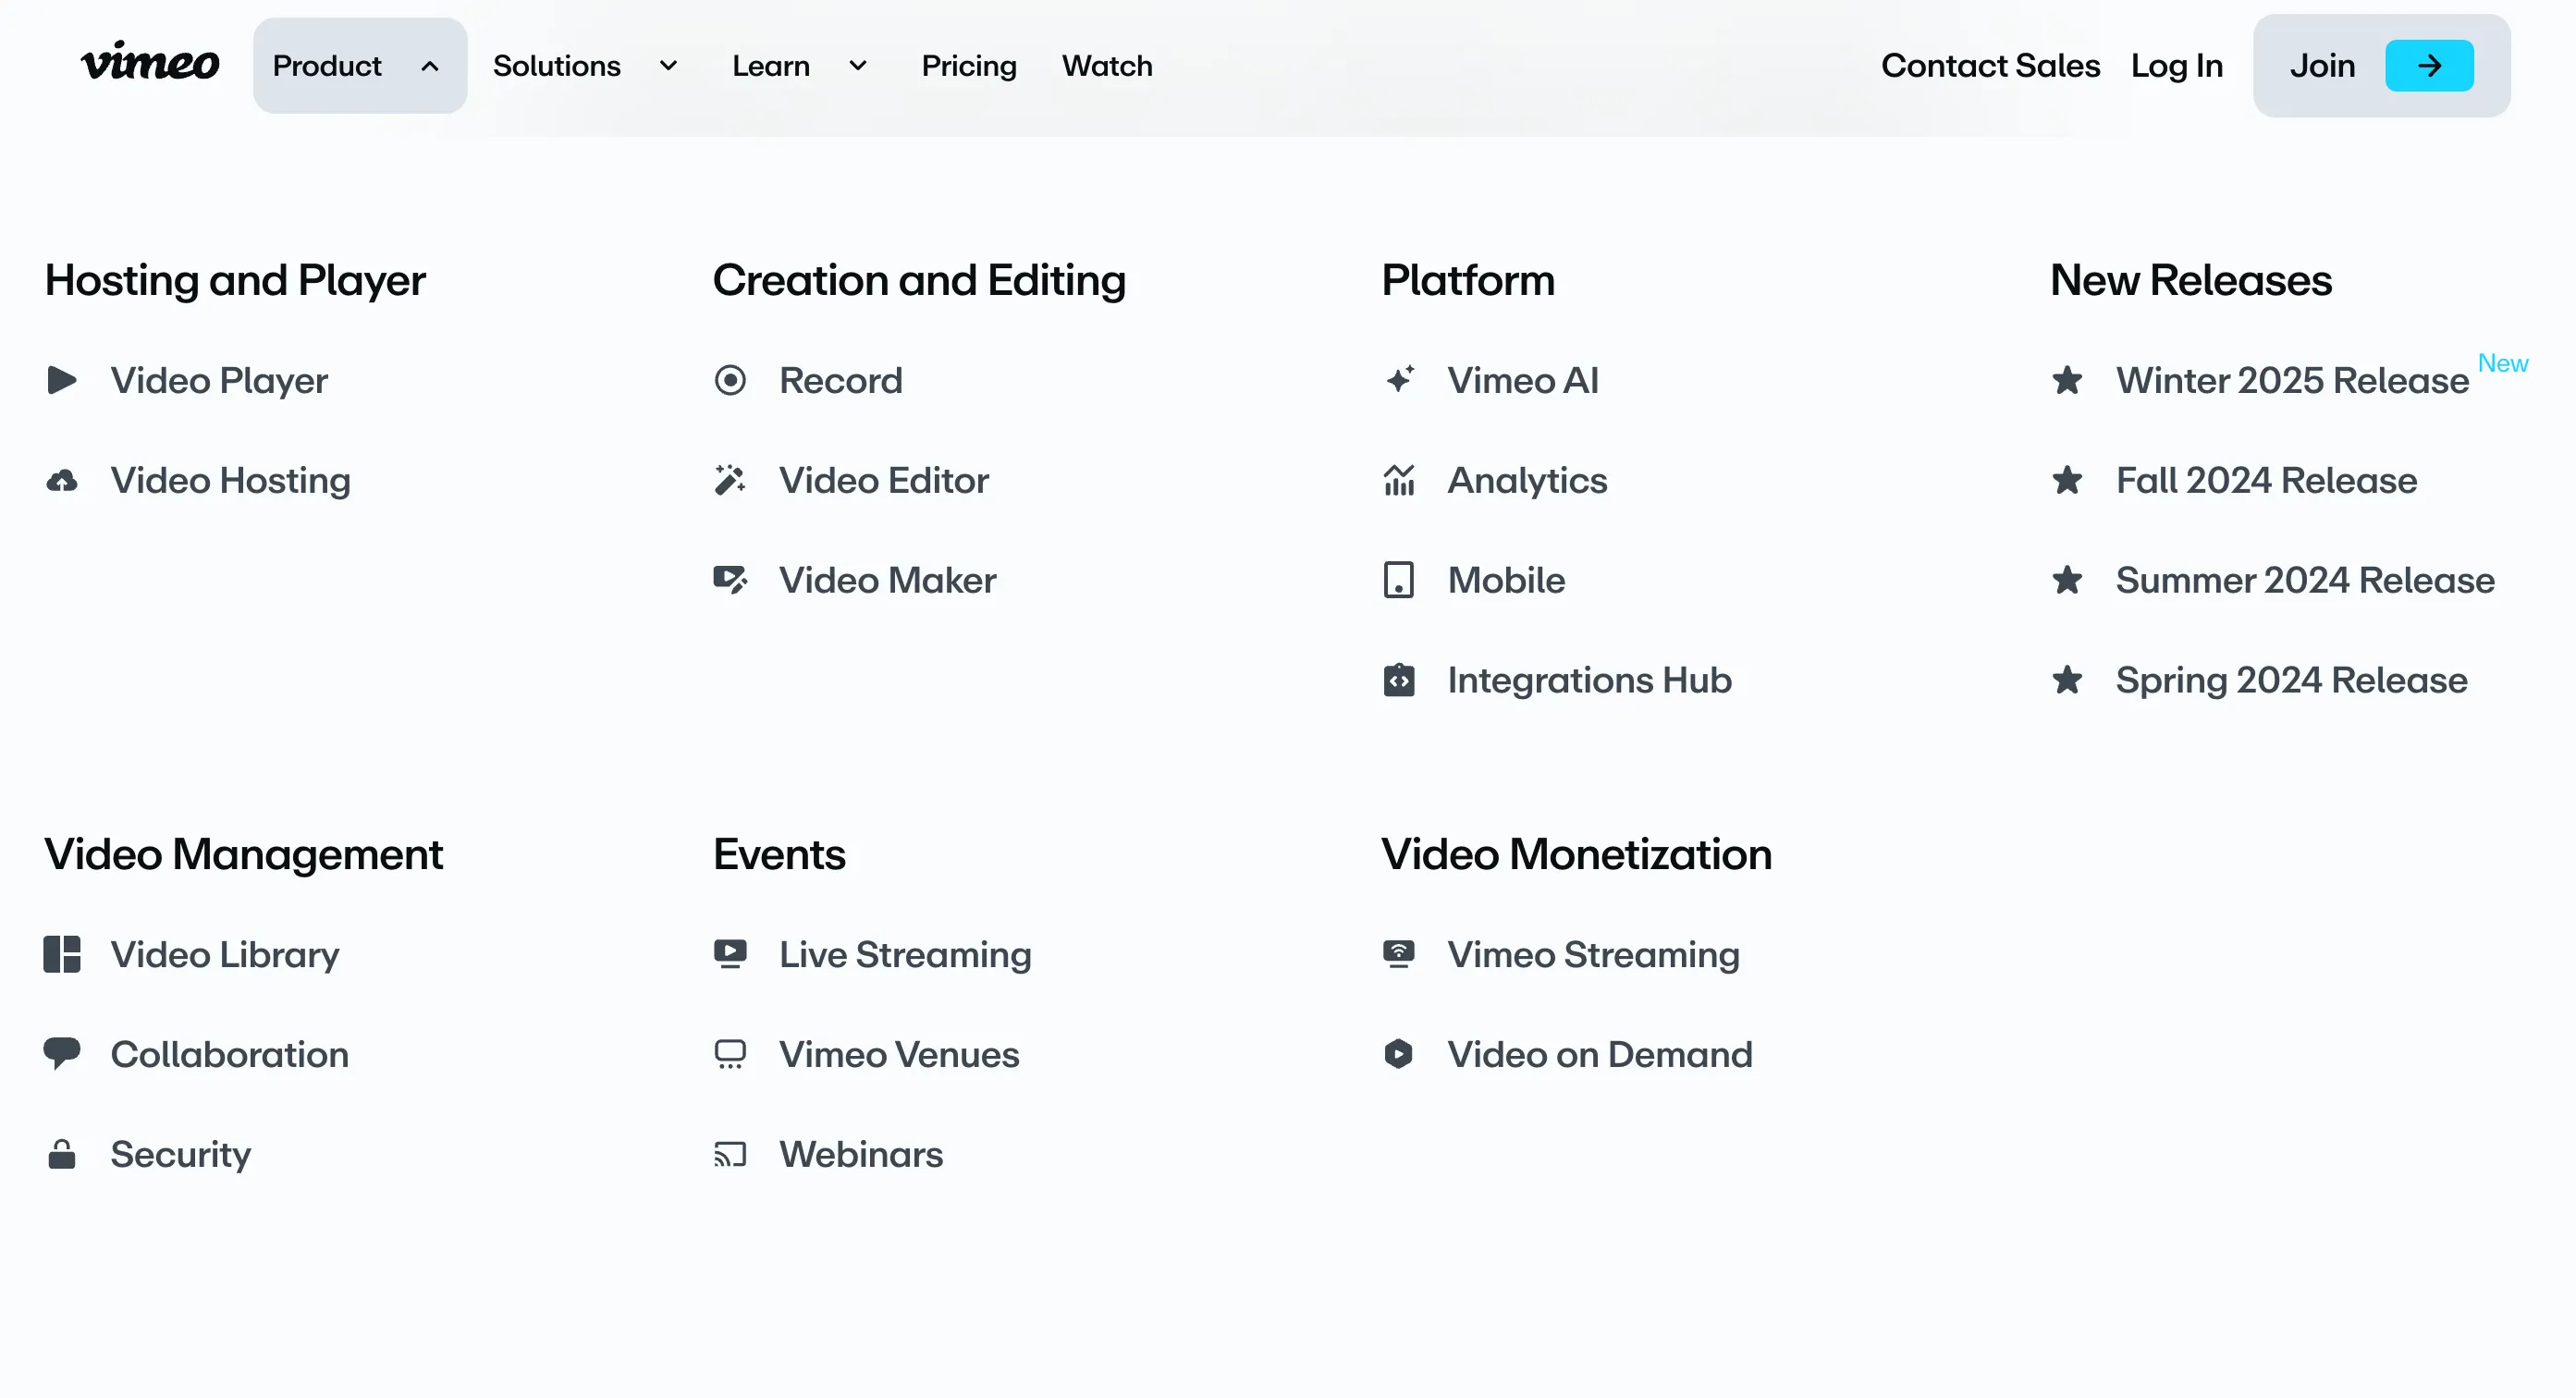The width and height of the screenshot is (2576, 1398).
Task: Click the play icon beside Video Player
Action: pos(62,380)
